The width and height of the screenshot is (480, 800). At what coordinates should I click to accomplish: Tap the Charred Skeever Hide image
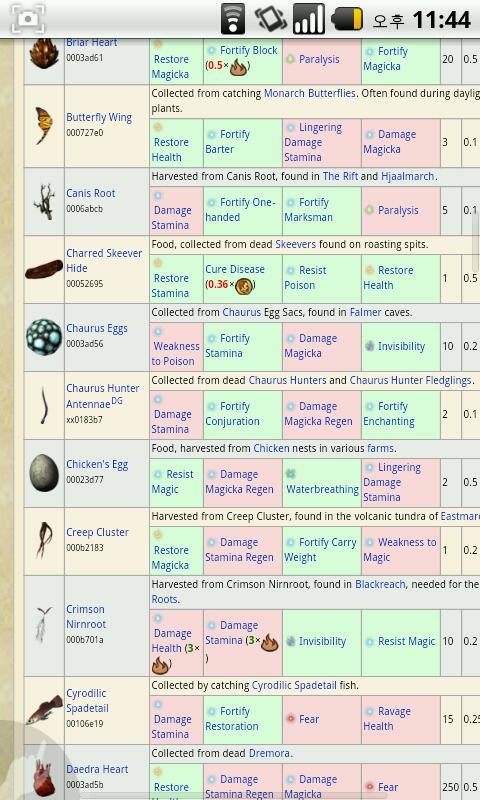(44, 269)
